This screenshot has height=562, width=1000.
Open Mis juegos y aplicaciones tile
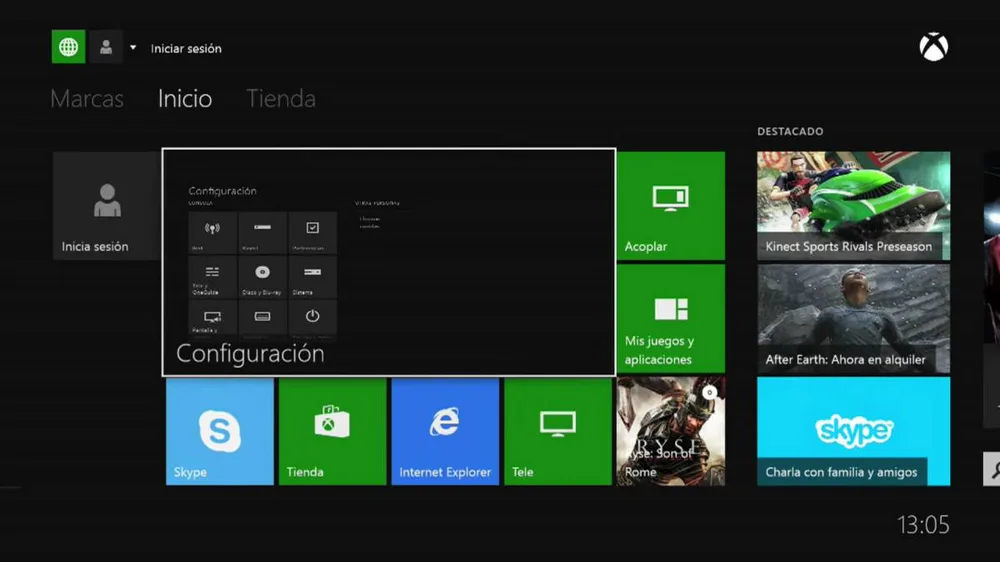click(x=671, y=318)
